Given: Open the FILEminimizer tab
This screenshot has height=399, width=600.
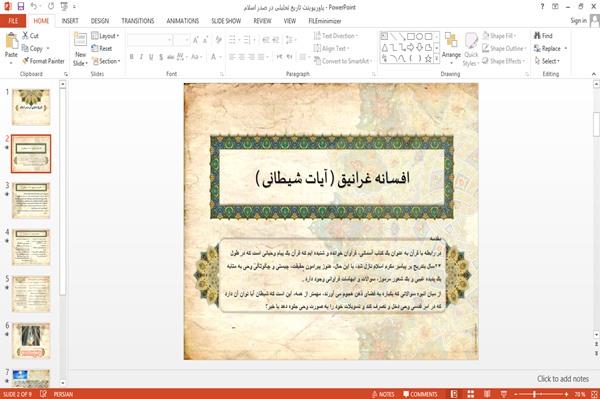Looking at the screenshot, I should pyautogui.click(x=325, y=21).
